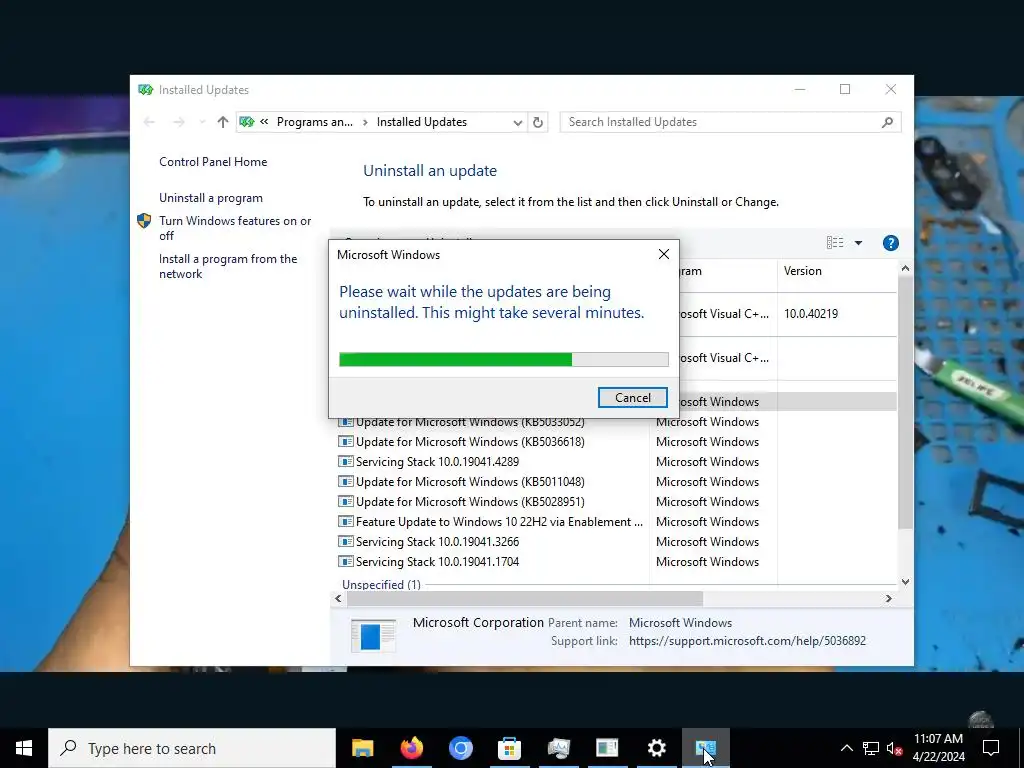Screen dimensions: 1024x768
Task: Launch Chrome from taskbar
Action: (460, 748)
